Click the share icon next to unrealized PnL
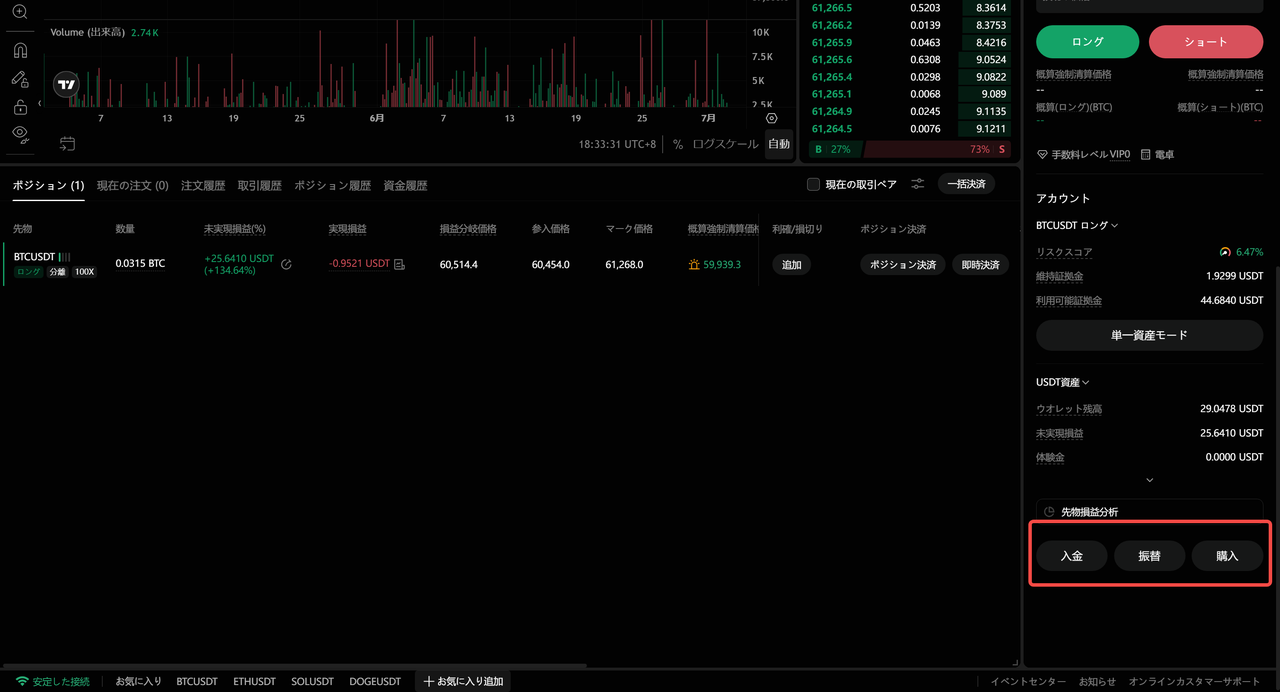 (286, 265)
